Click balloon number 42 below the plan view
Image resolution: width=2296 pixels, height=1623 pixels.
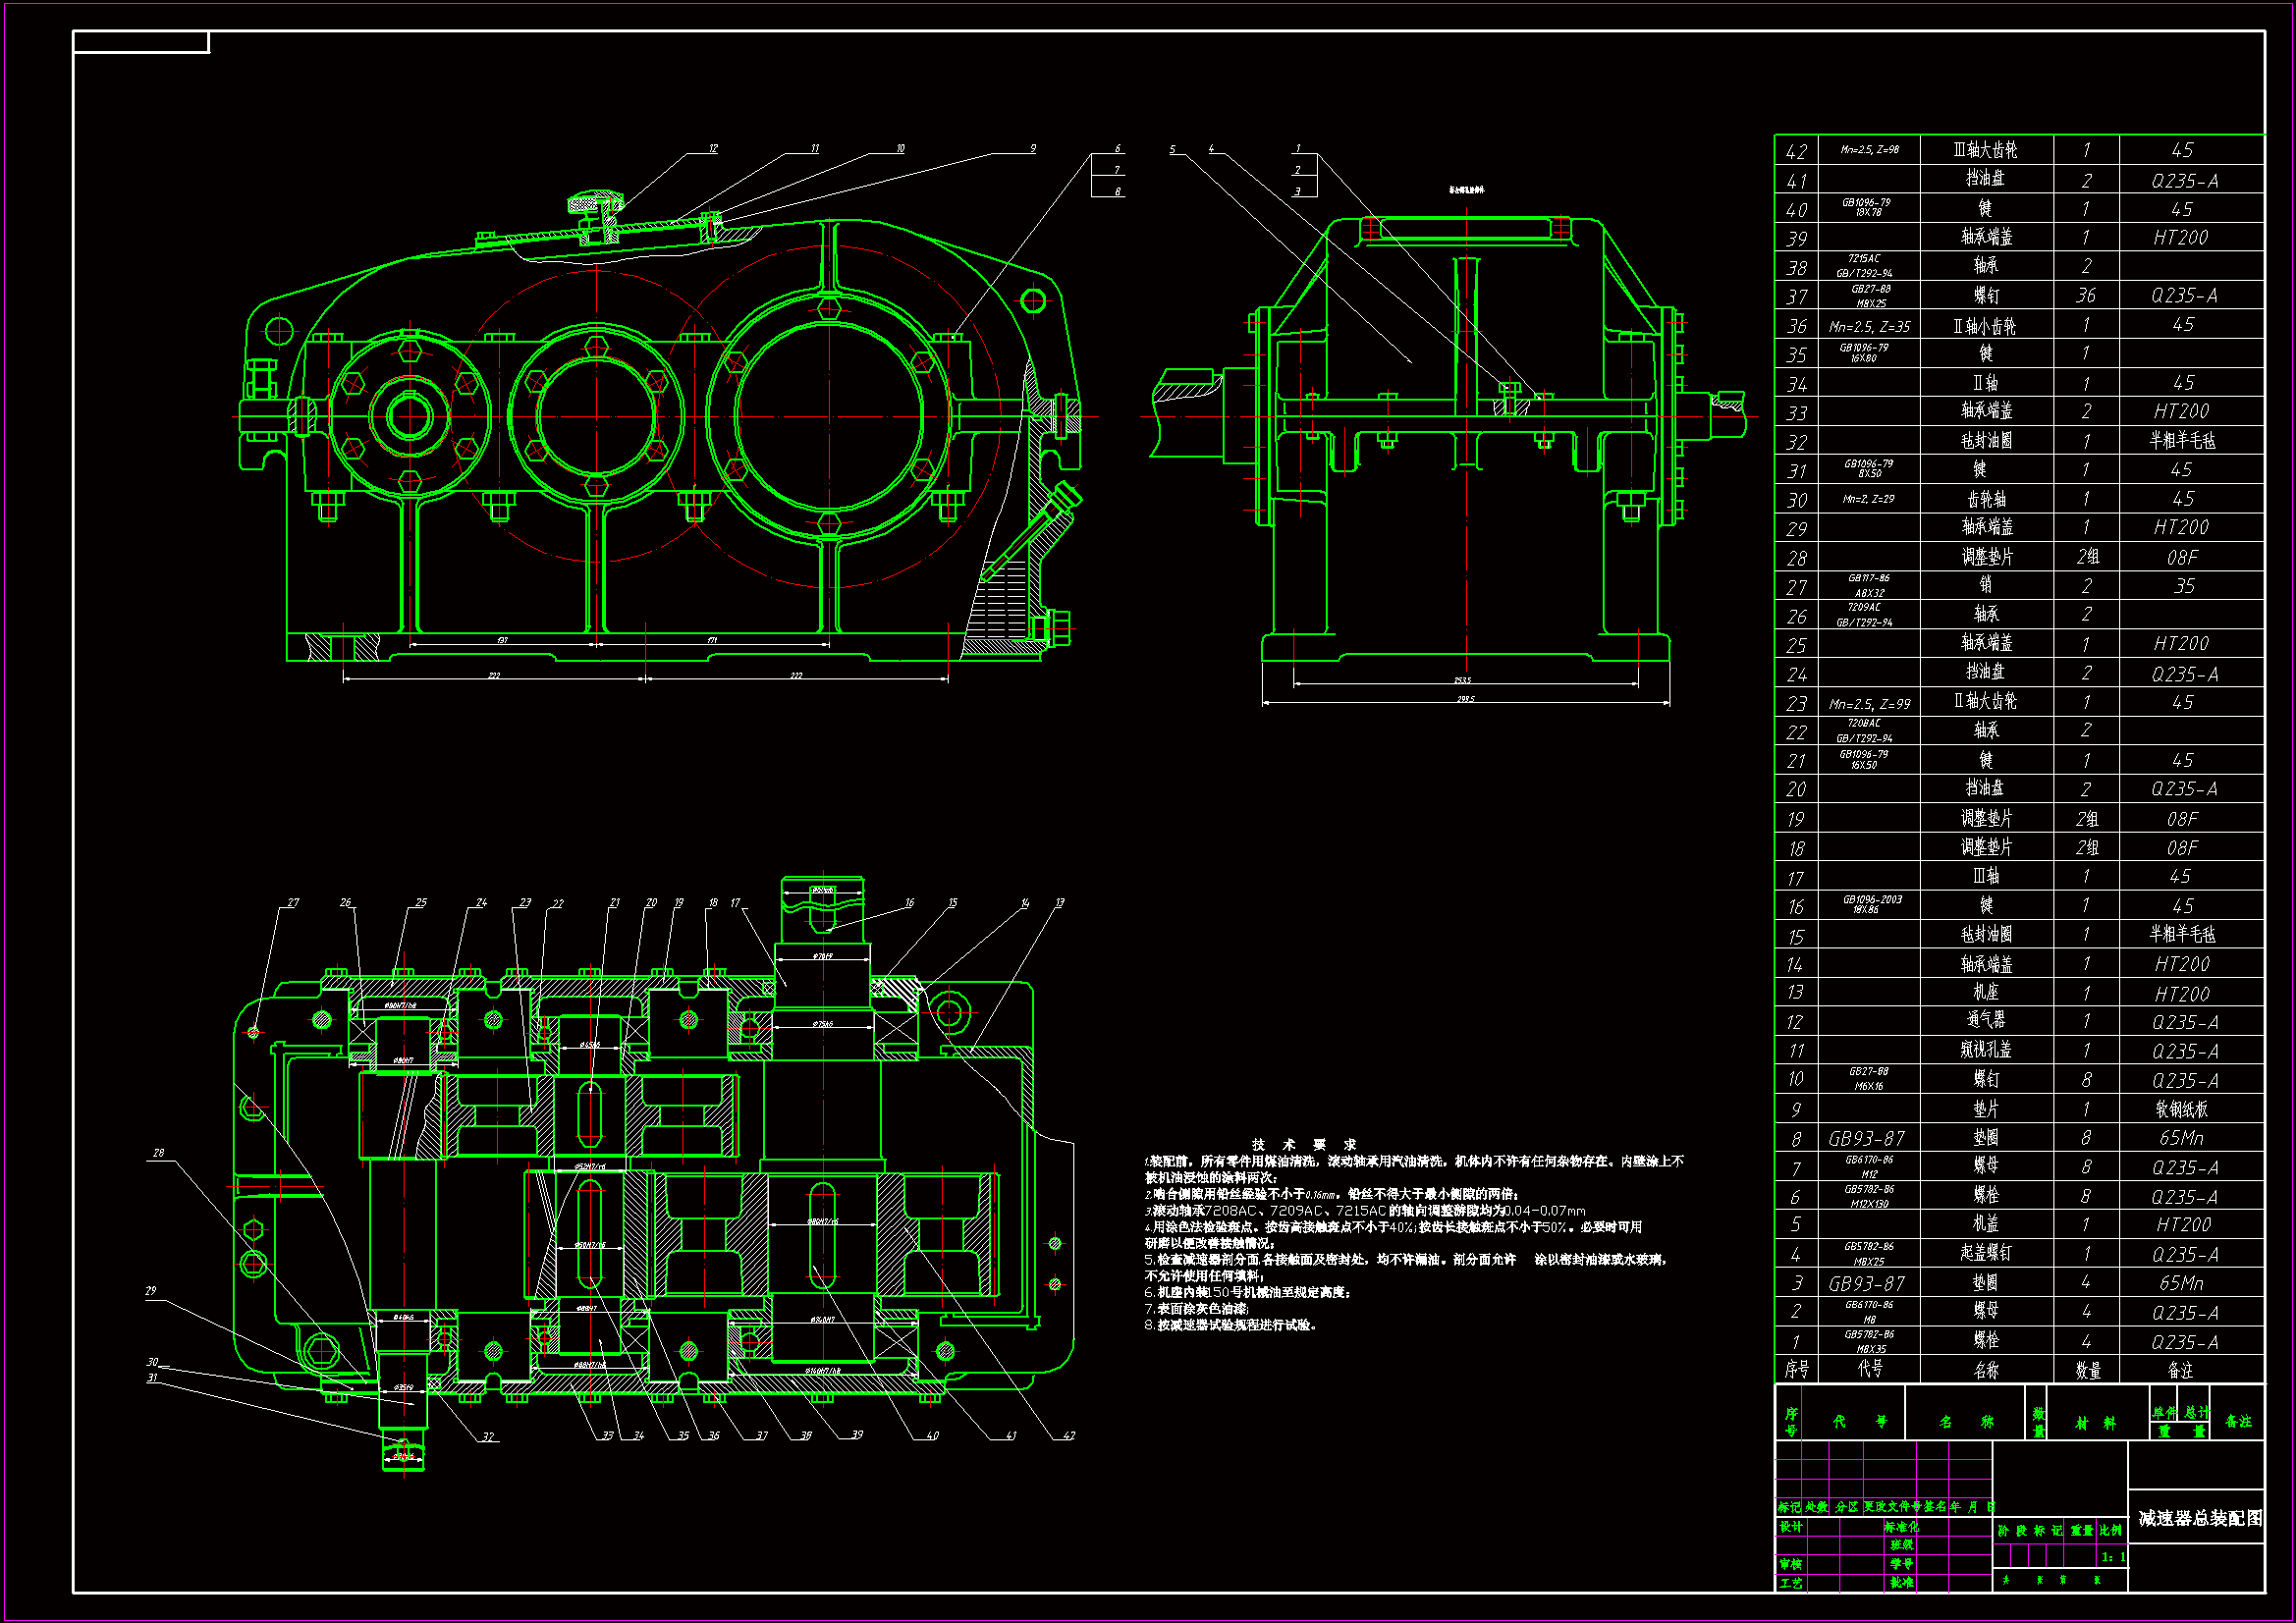pyautogui.click(x=1069, y=1435)
